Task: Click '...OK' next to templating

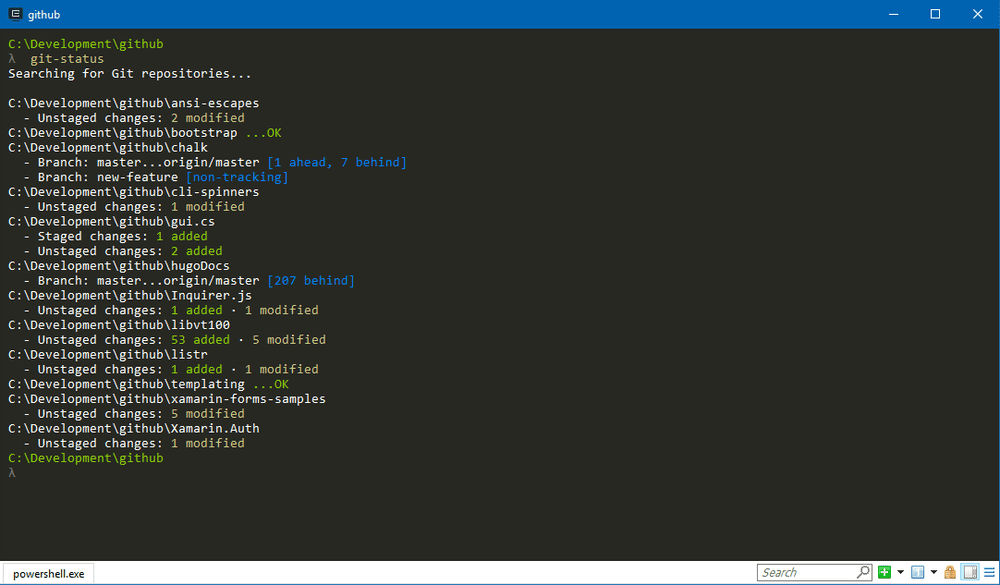Action: pyautogui.click(x=270, y=384)
